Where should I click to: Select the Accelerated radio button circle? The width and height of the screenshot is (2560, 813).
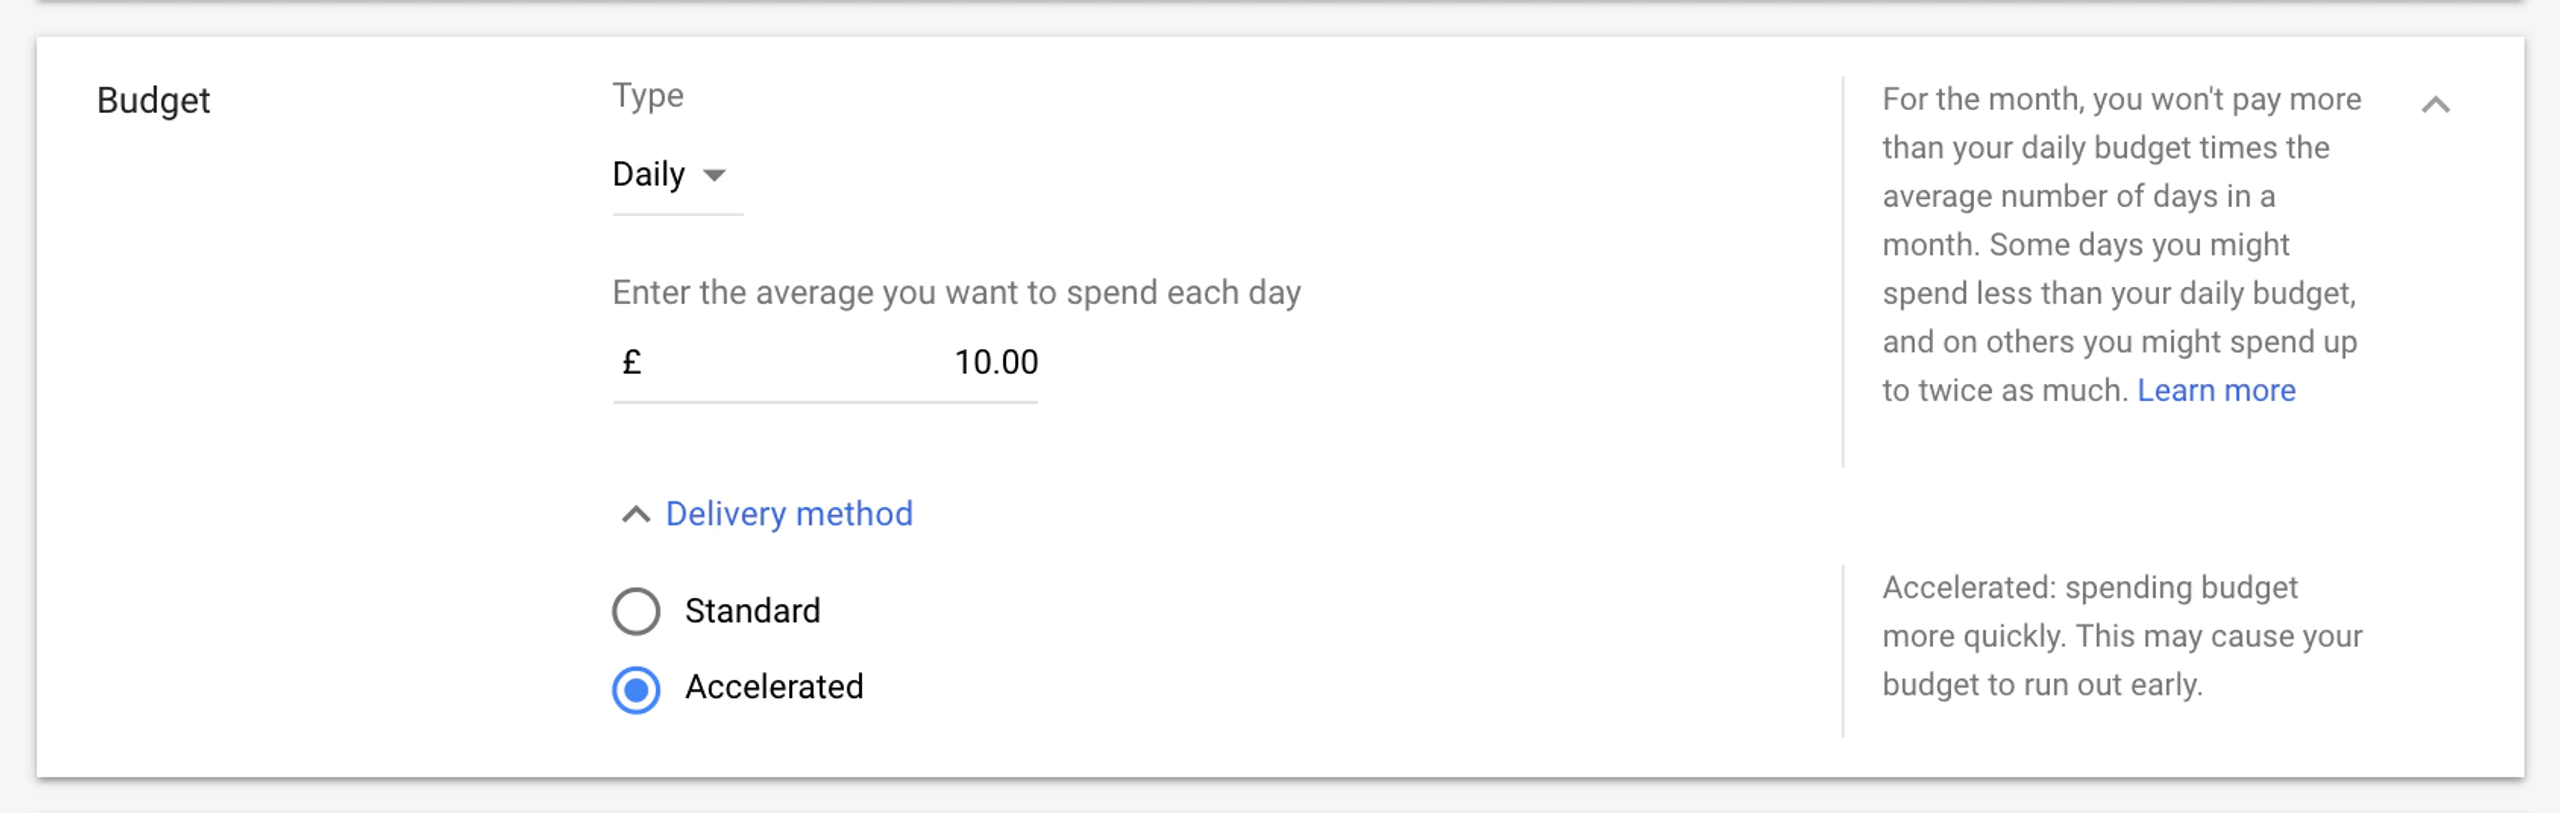(x=636, y=689)
